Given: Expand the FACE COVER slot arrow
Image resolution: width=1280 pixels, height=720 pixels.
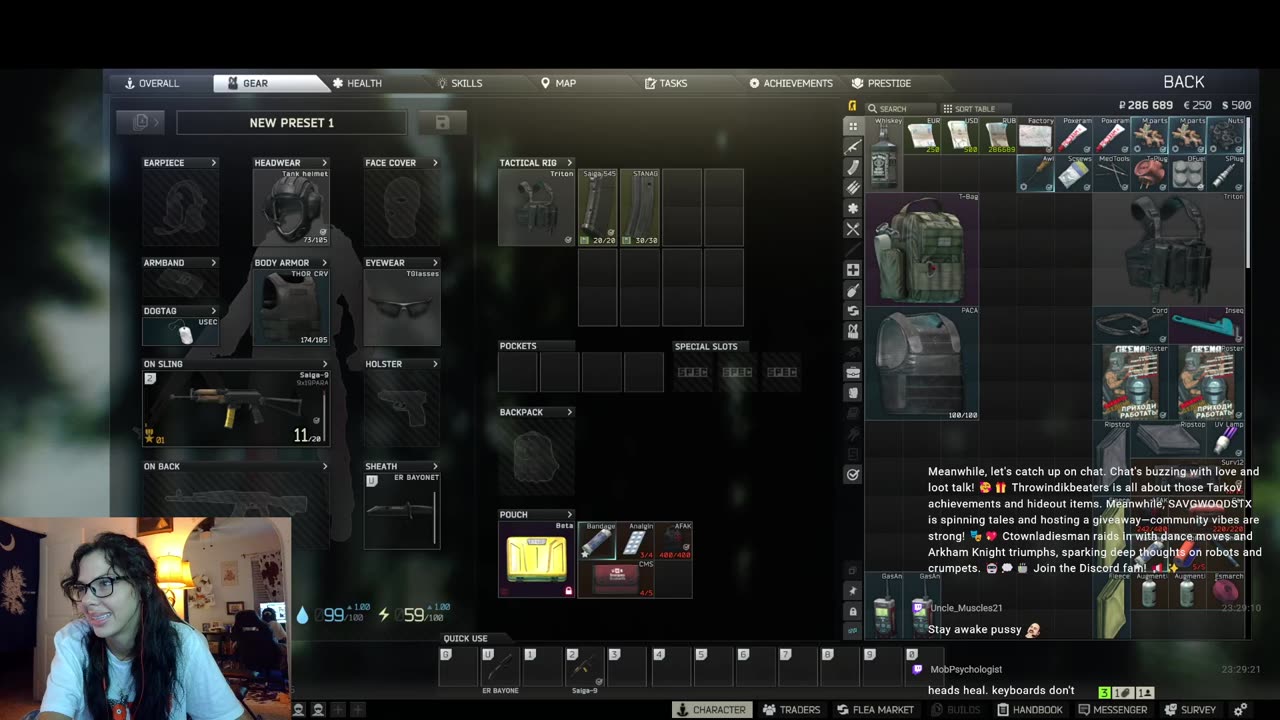Looking at the screenshot, I should point(435,163).
